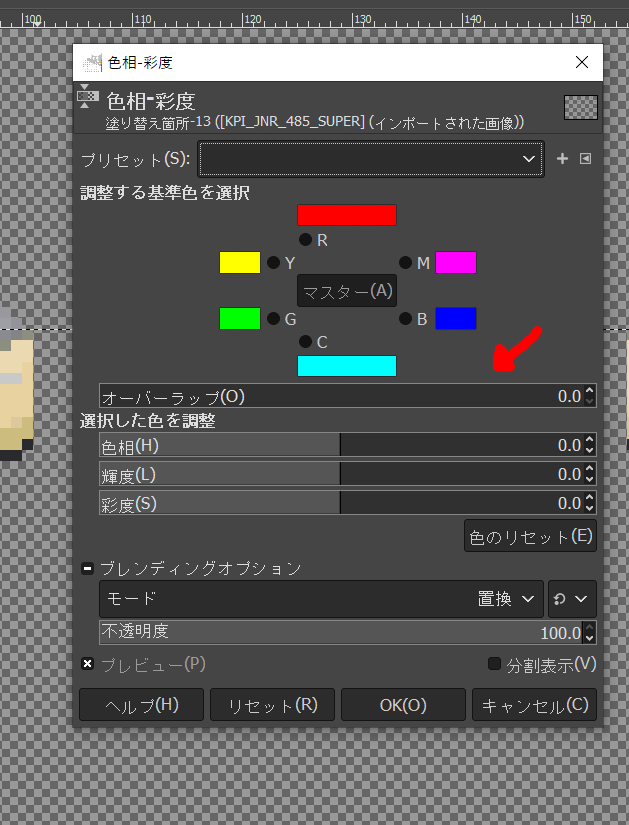Increase オーバーラップ value with up arrow
The width and height of the screenshot is (629, 825).
(590, 390)
